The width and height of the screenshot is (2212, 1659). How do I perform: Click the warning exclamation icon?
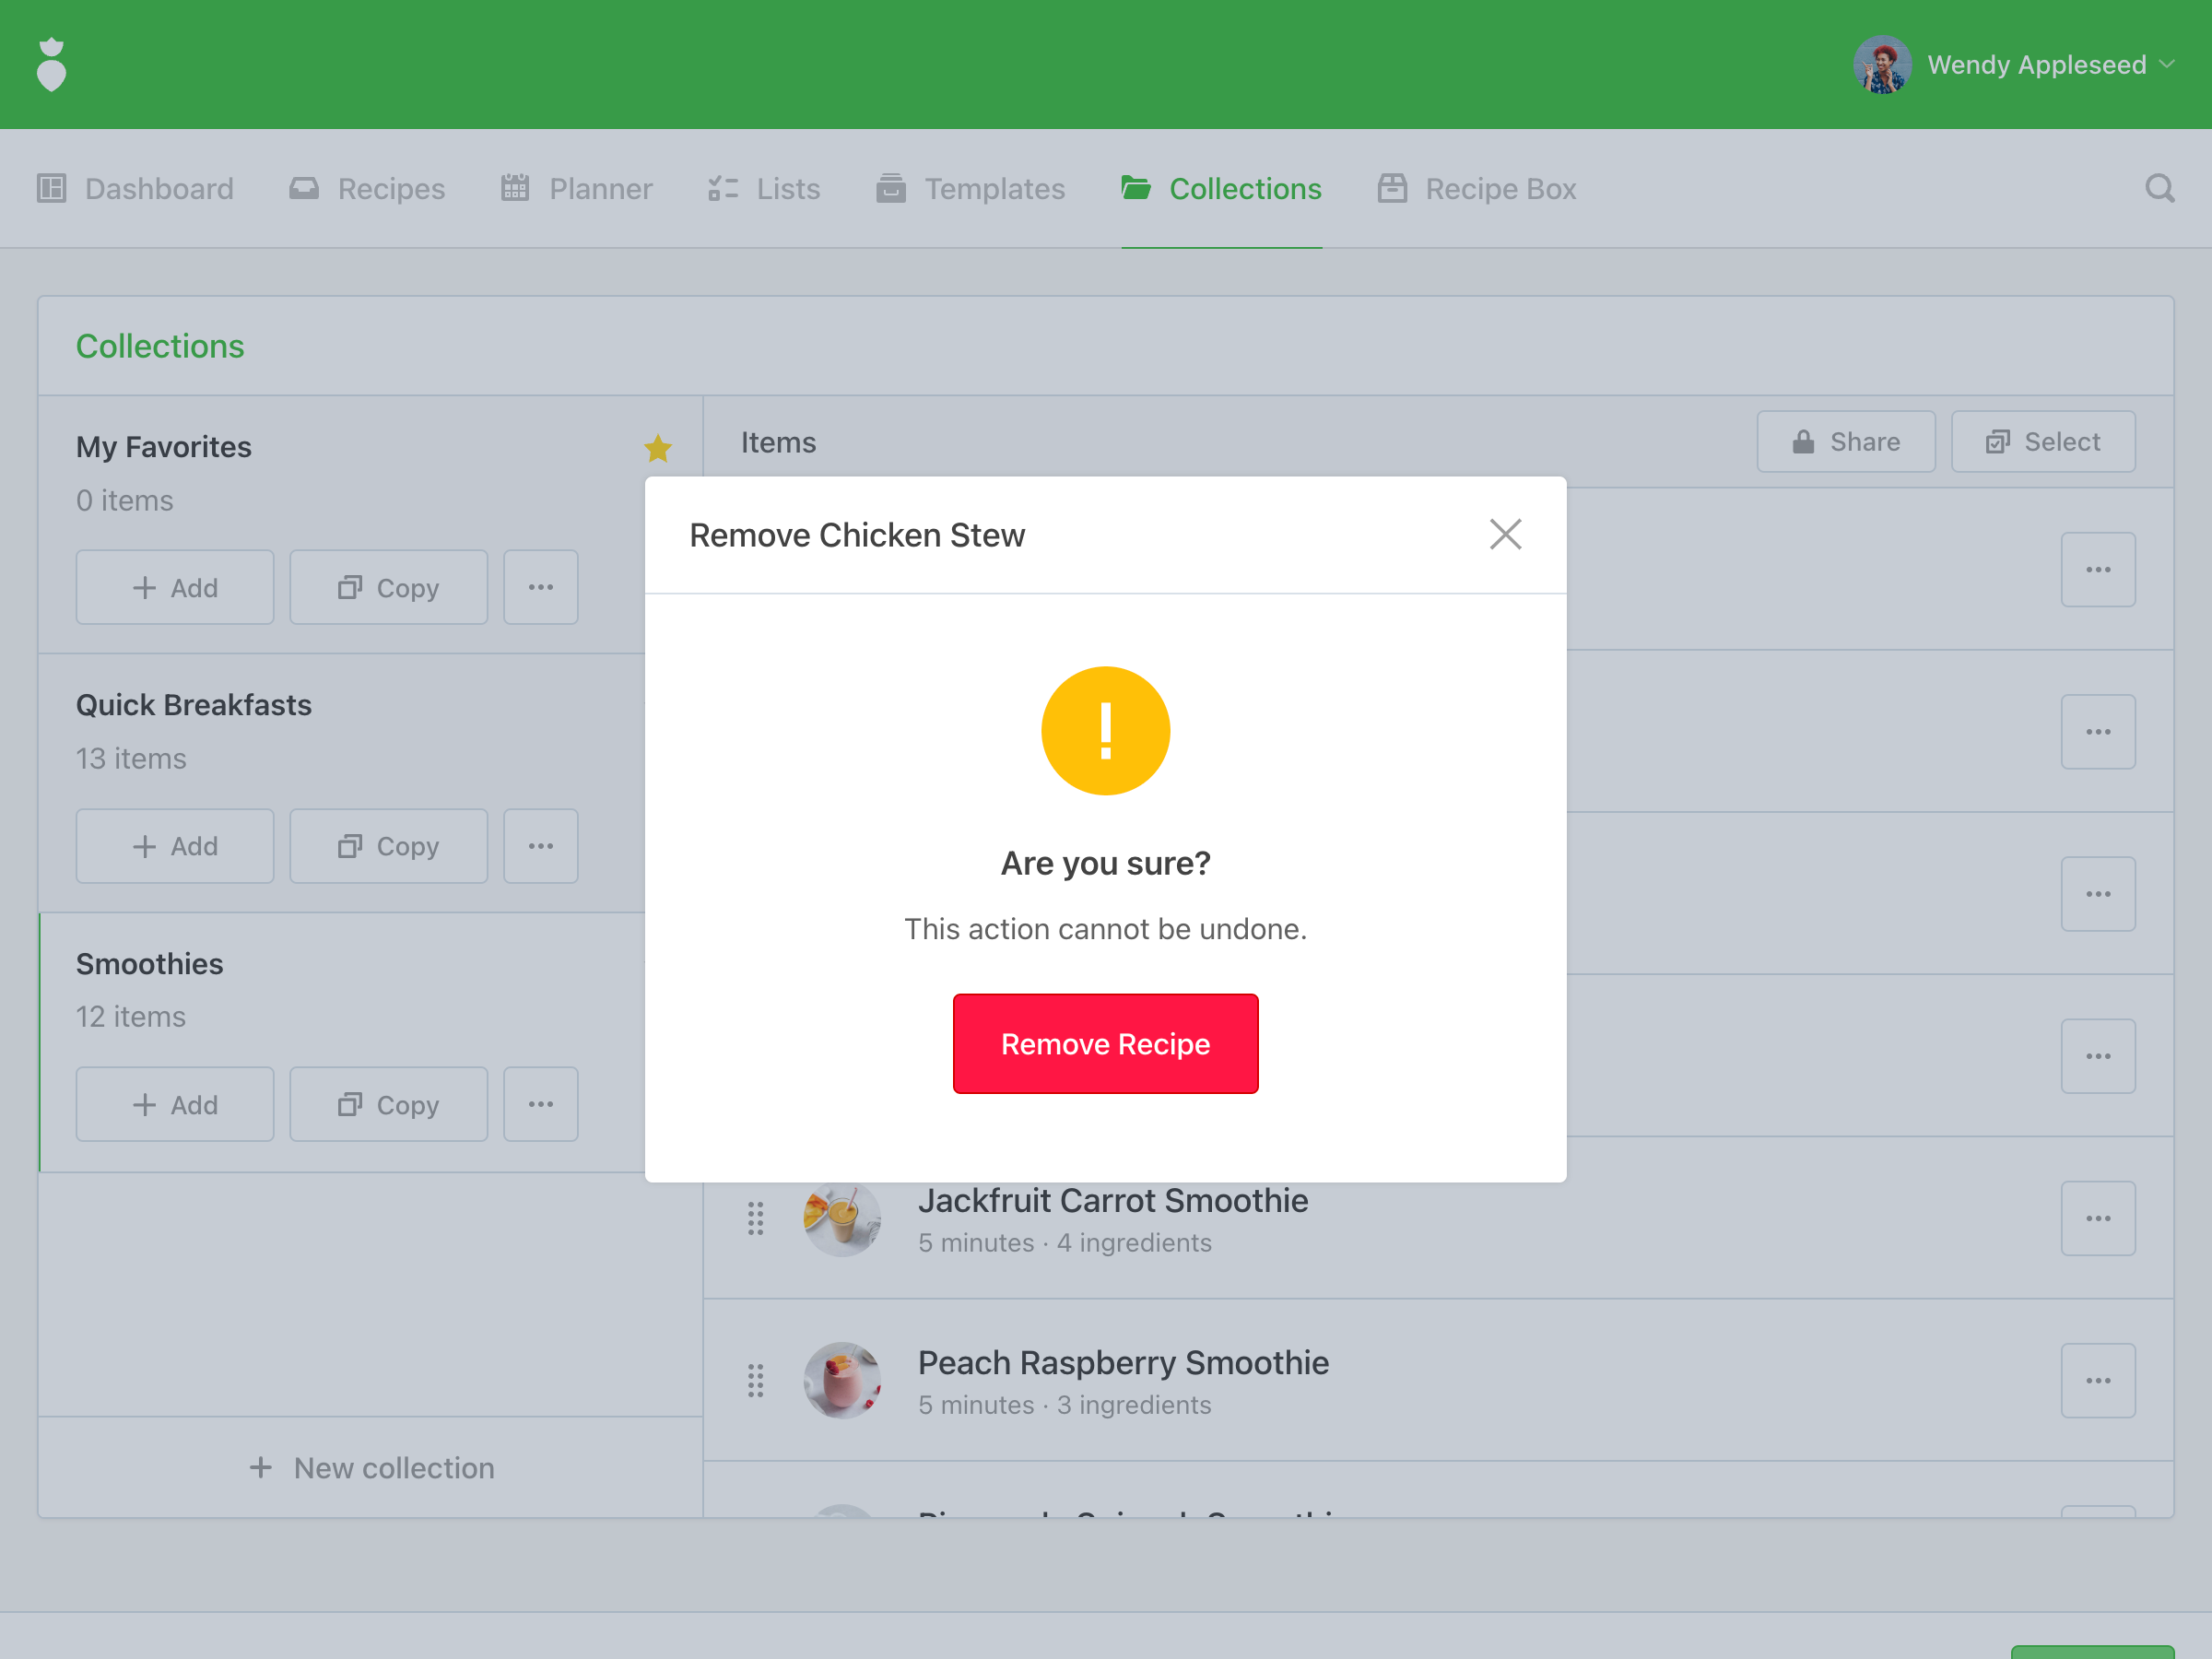tap(1105, 731)
